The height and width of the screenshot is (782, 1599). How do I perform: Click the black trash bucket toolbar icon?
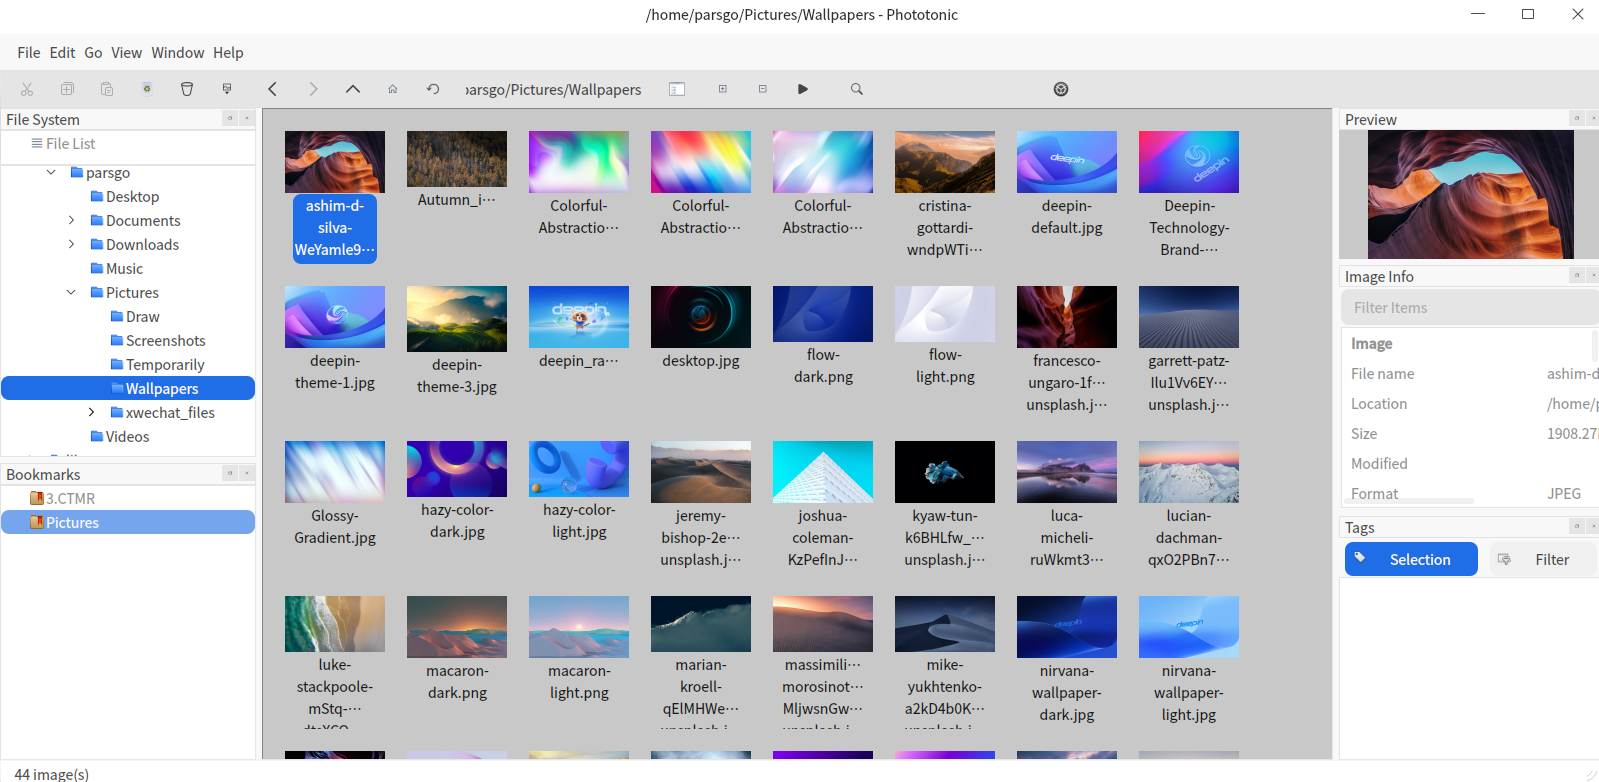187,89
